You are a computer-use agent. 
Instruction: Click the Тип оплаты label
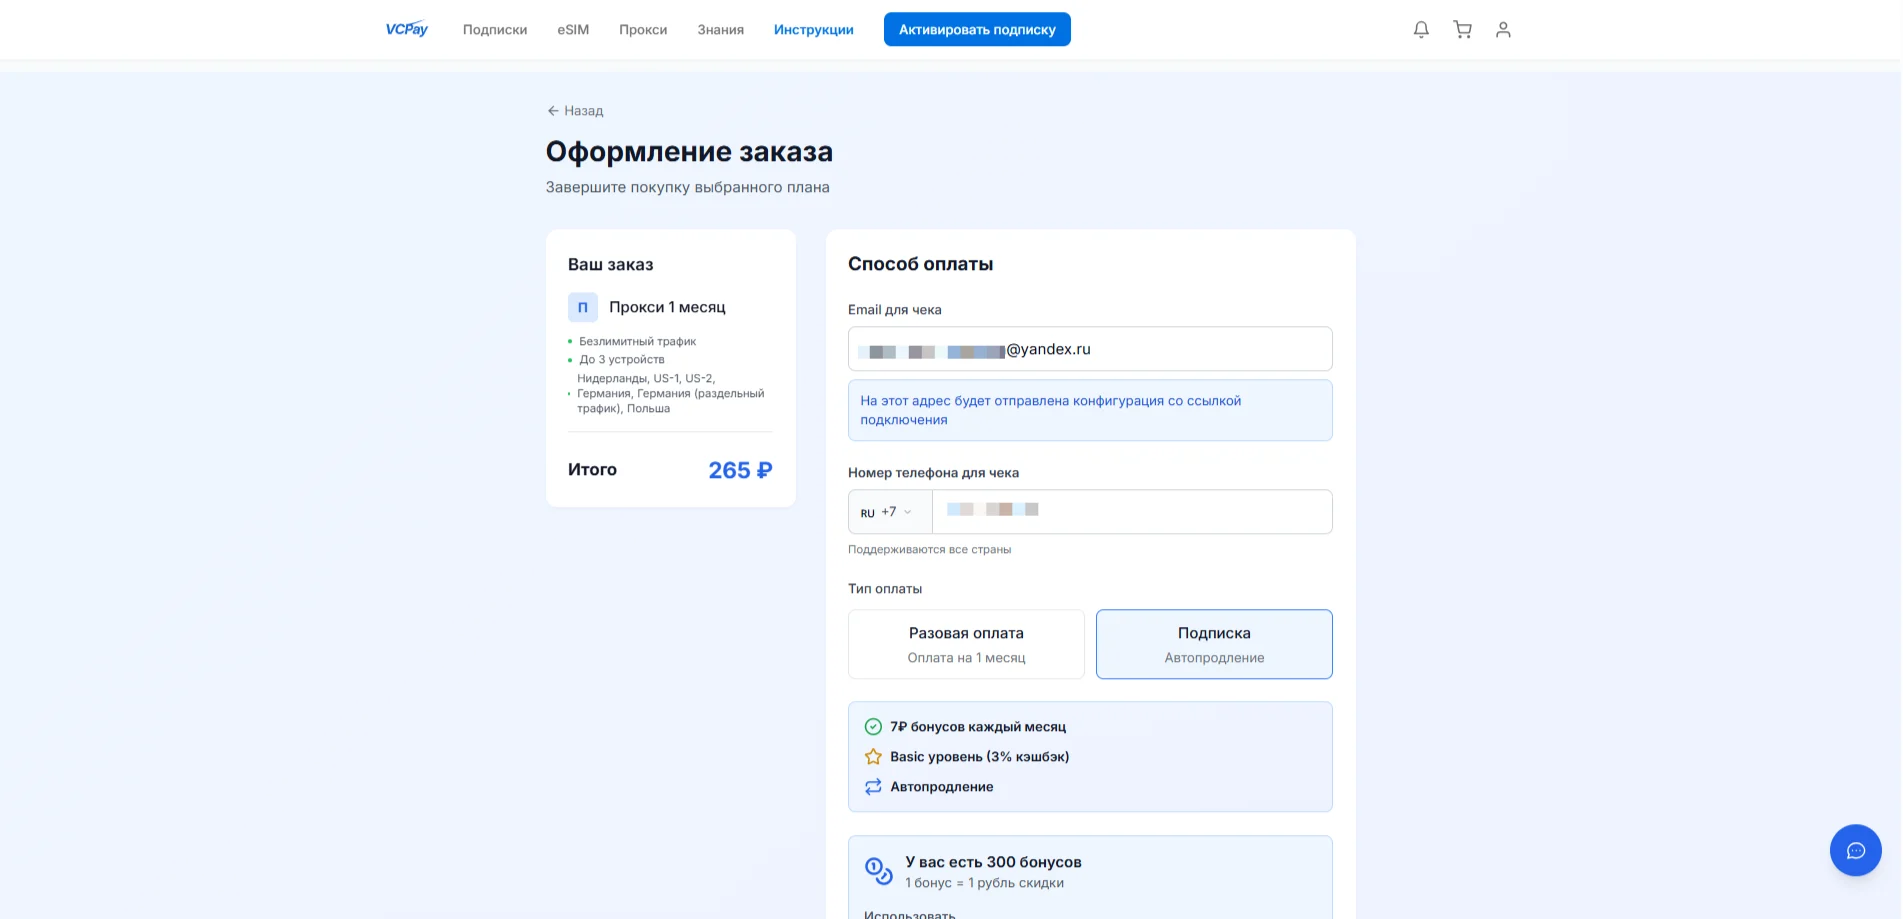(885, 589)
